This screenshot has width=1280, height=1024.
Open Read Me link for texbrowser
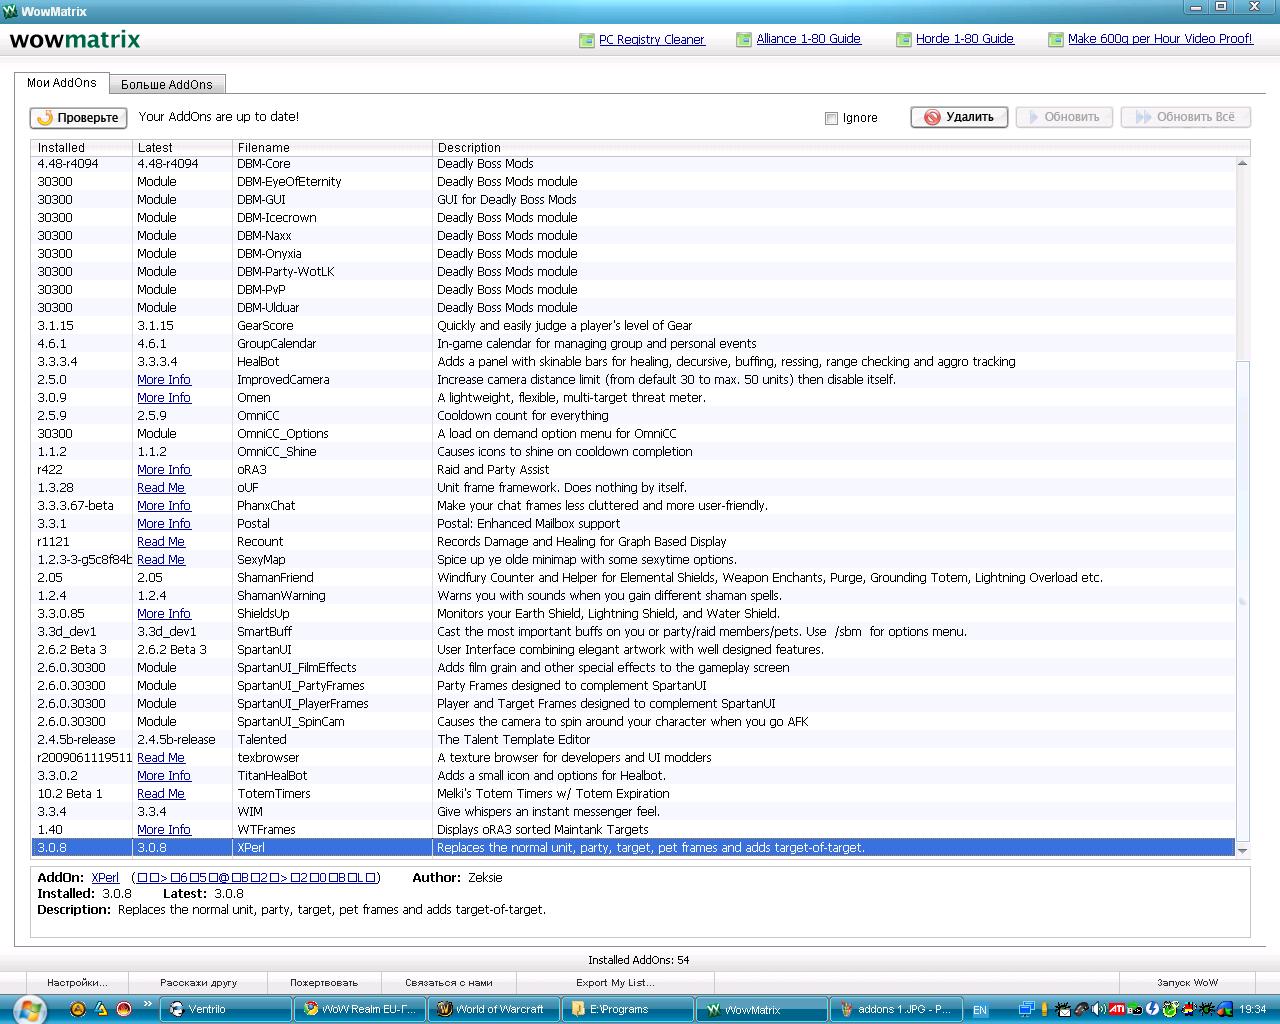click(161, 758)
